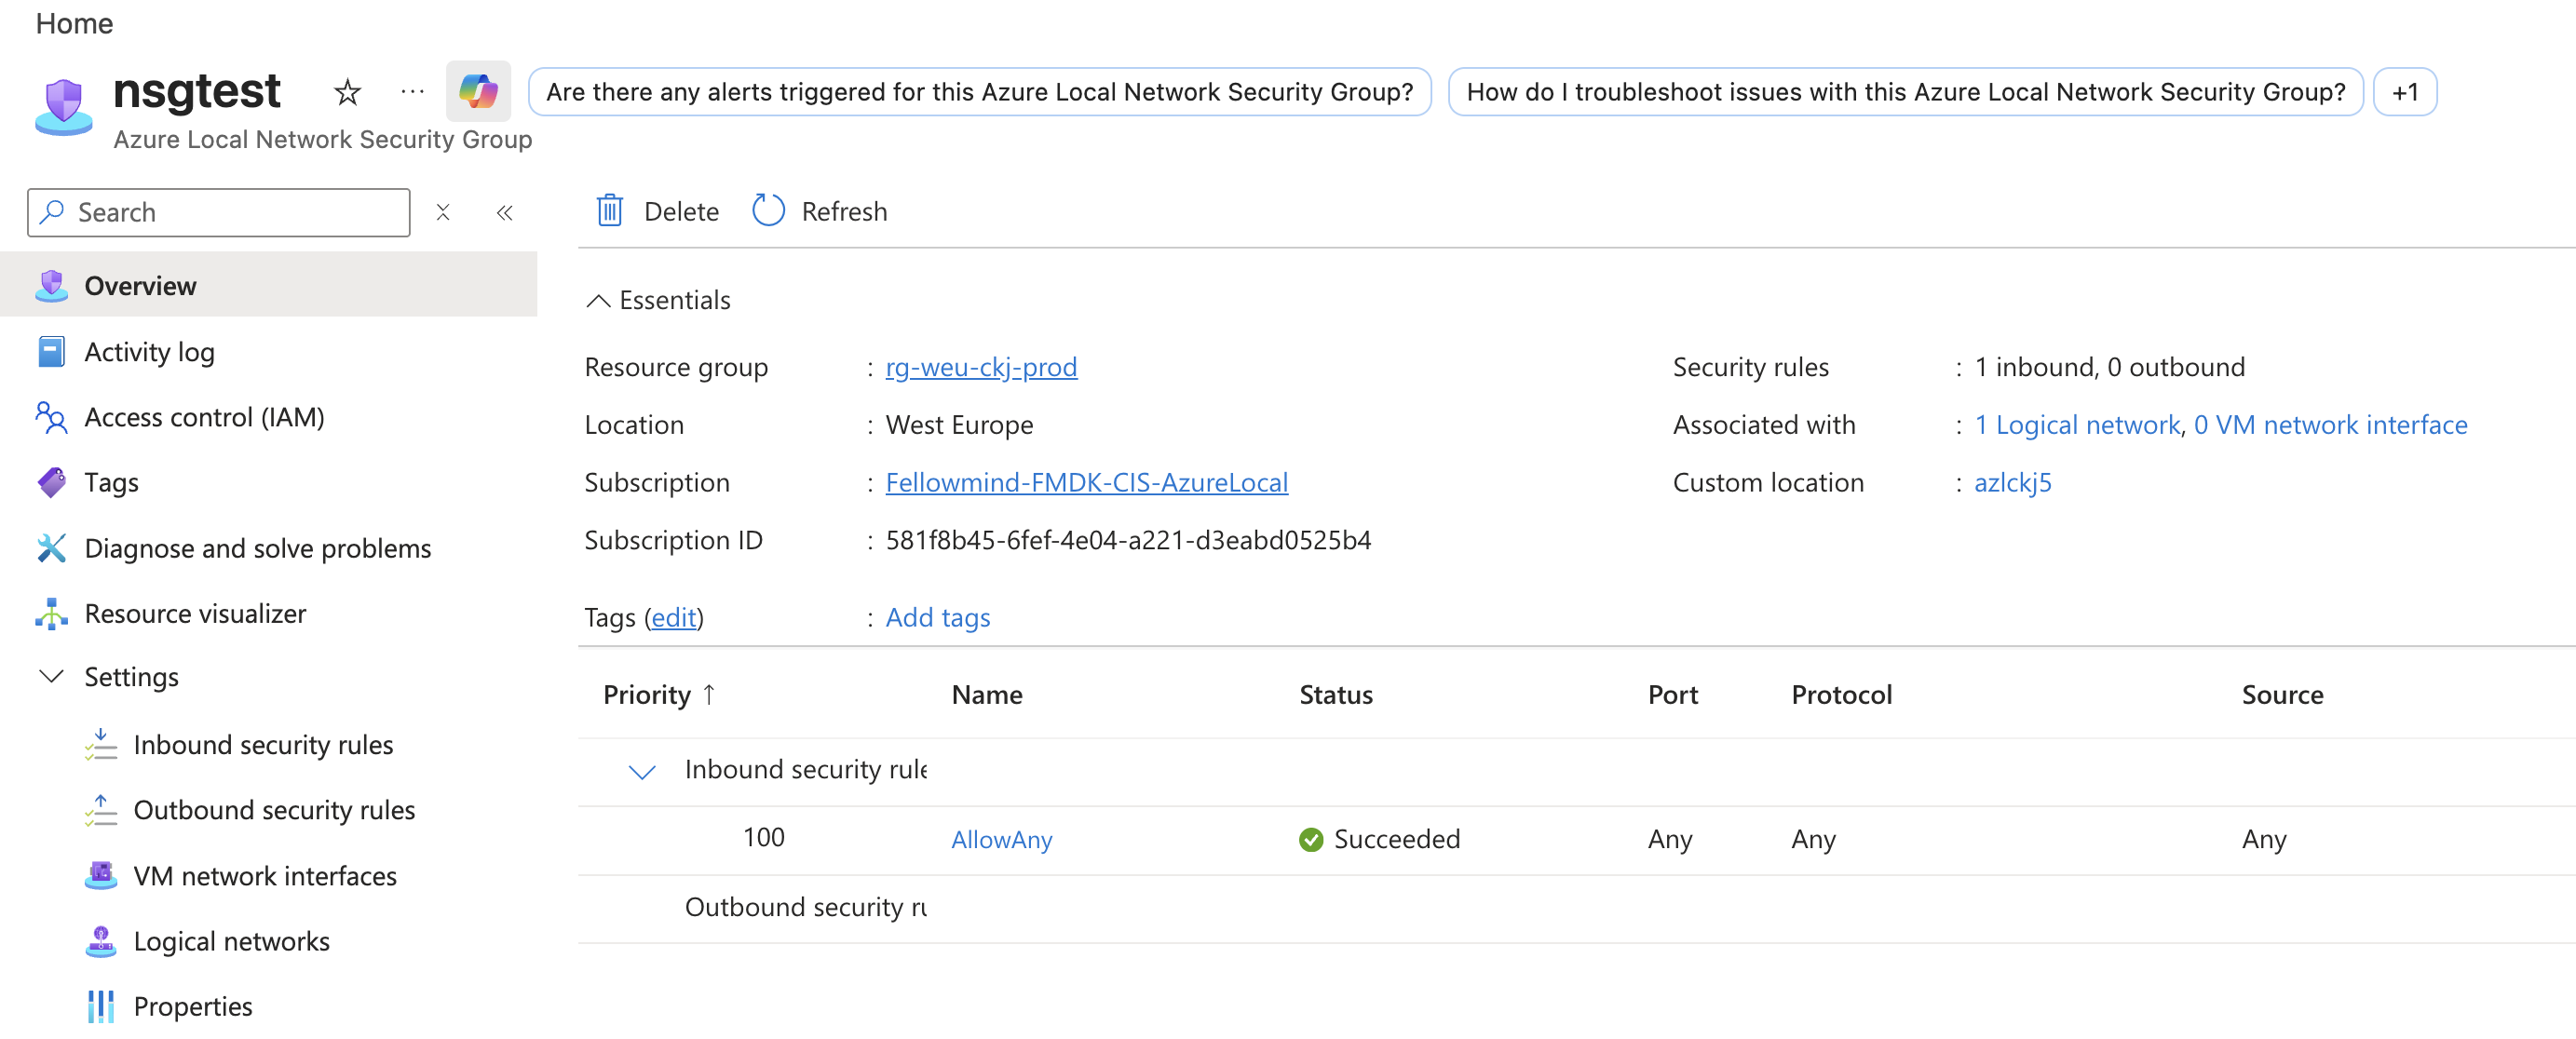Open the 1 Logical network link

click(x=2076, y=425)
